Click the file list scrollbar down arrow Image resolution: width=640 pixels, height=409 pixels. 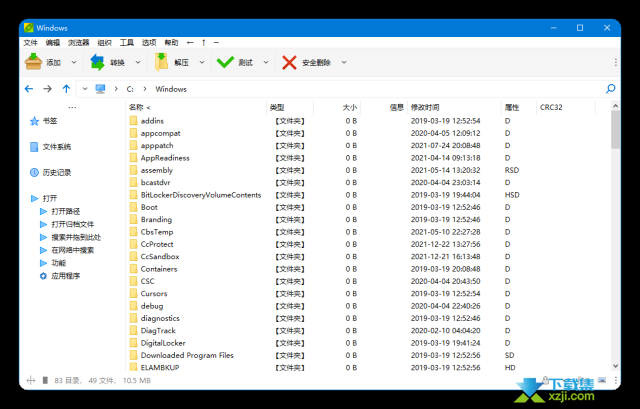tap(616, 366)
